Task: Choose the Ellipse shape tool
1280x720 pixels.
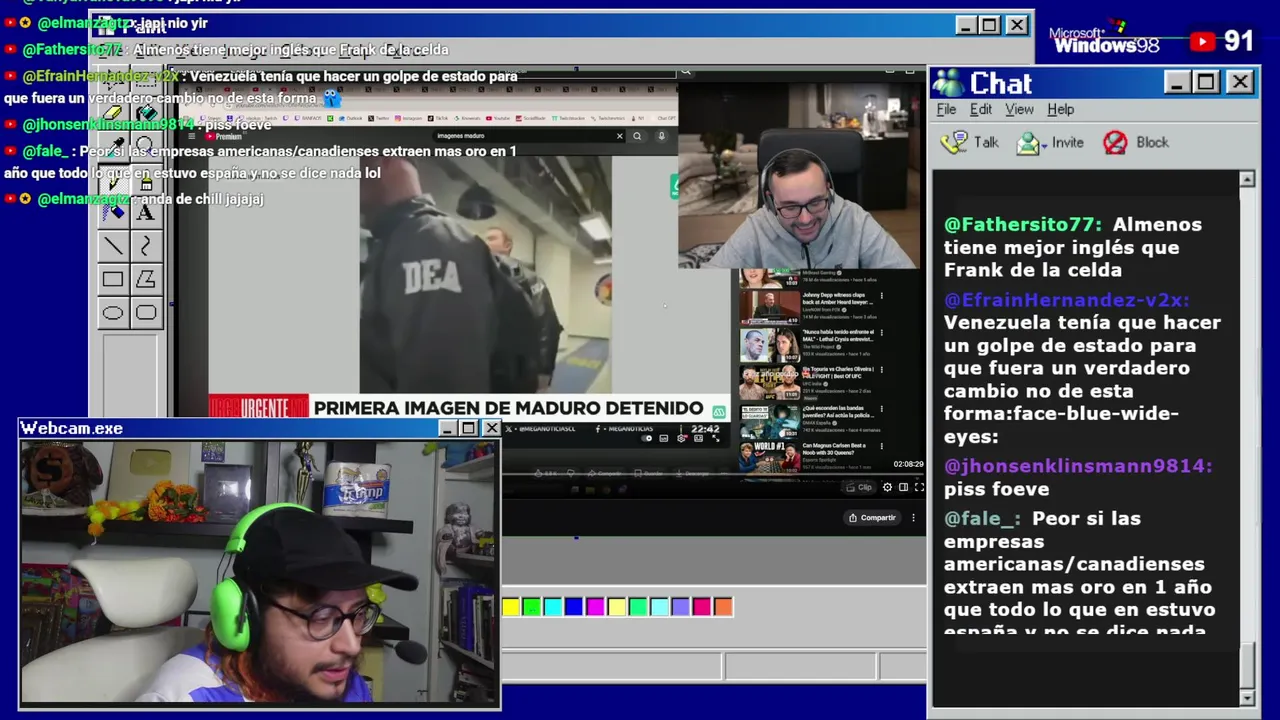Action: (114, 313)
